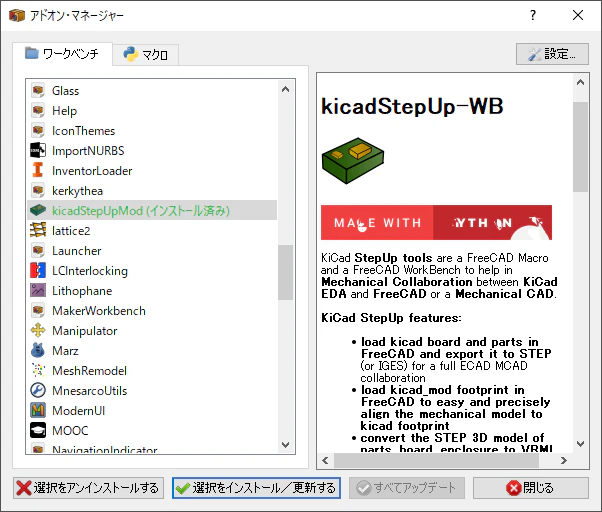Screen dimensions: 602x512
Task: Click the Lithophane purple icon
Action: tap(38, 290)
